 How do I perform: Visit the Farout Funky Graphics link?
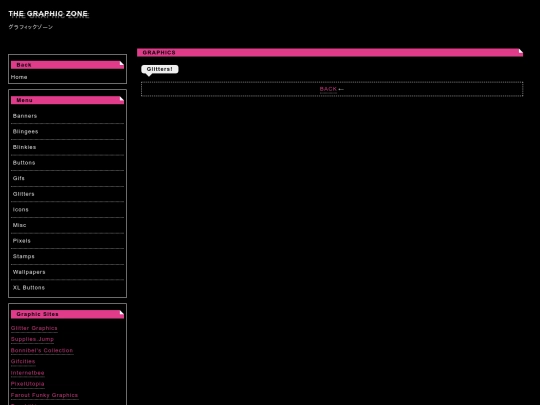[x=44, y=395]
